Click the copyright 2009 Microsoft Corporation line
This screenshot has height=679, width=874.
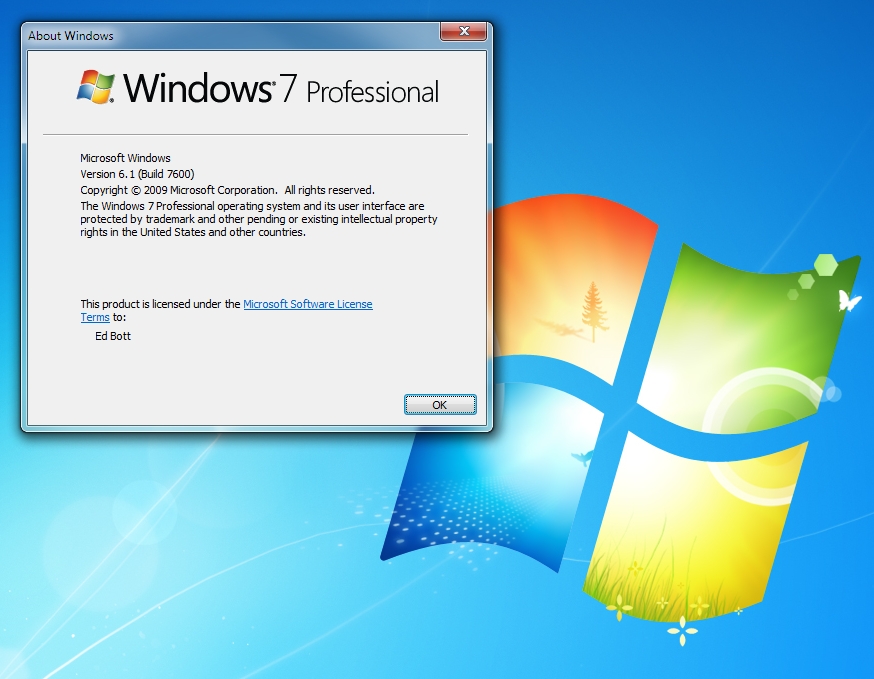[x=227, y=190]
